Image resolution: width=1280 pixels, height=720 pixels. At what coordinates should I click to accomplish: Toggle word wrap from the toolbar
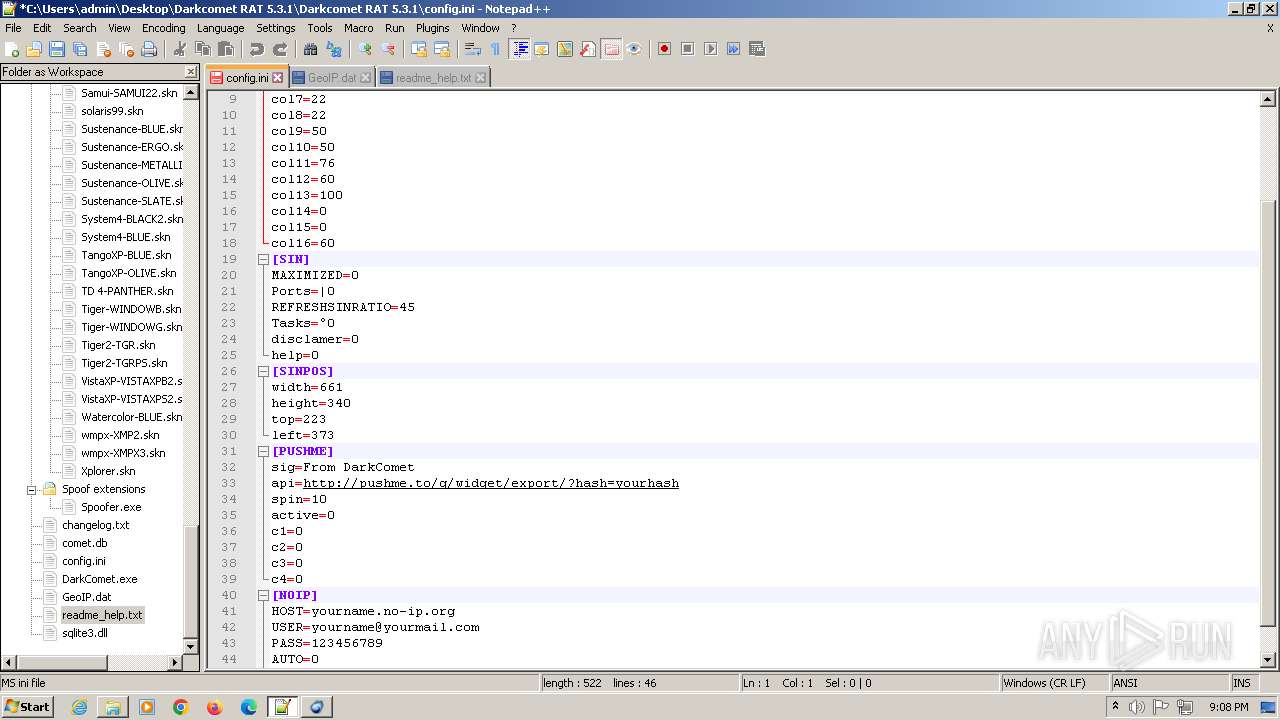pyautogui.click(x=473, y=49)
